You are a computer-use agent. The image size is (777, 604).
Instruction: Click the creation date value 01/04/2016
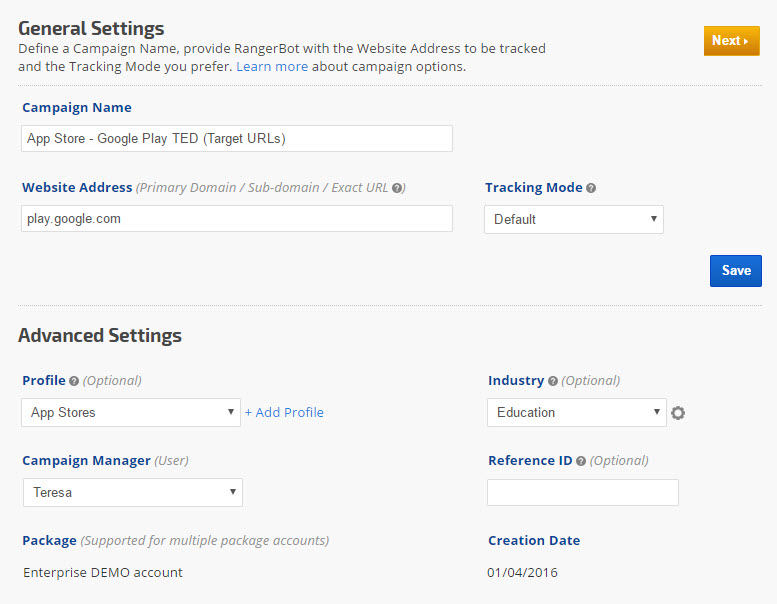point(523,572)
